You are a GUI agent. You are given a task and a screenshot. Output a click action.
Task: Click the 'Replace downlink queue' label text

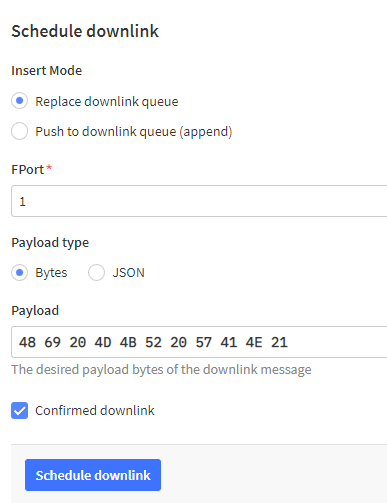pyautogui.click(x=107, y=101)
